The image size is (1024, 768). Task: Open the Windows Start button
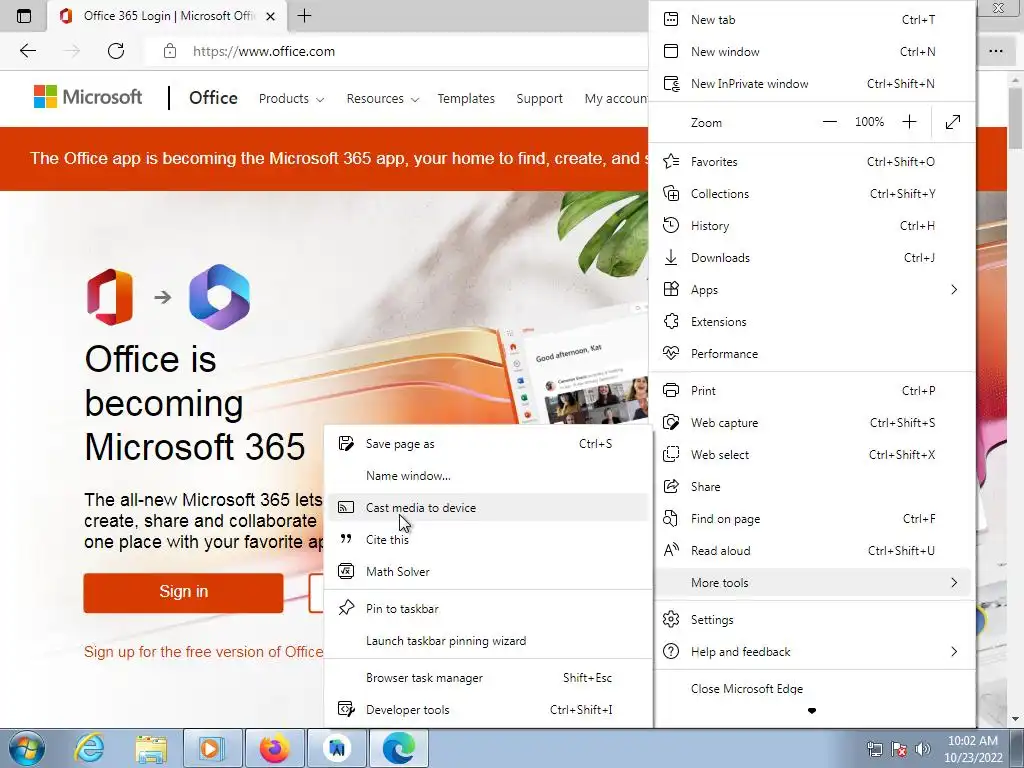27,748
